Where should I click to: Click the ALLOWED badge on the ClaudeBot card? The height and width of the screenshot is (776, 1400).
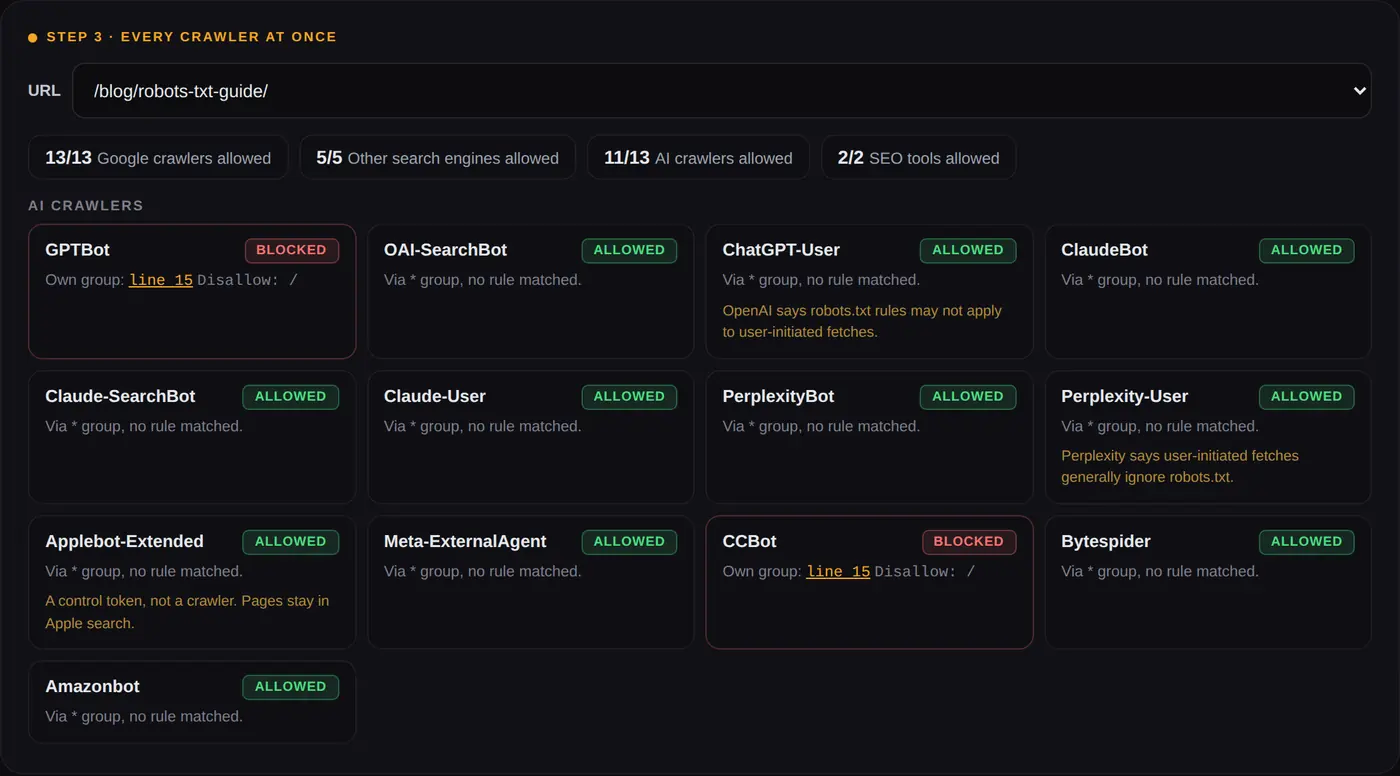1306,250
